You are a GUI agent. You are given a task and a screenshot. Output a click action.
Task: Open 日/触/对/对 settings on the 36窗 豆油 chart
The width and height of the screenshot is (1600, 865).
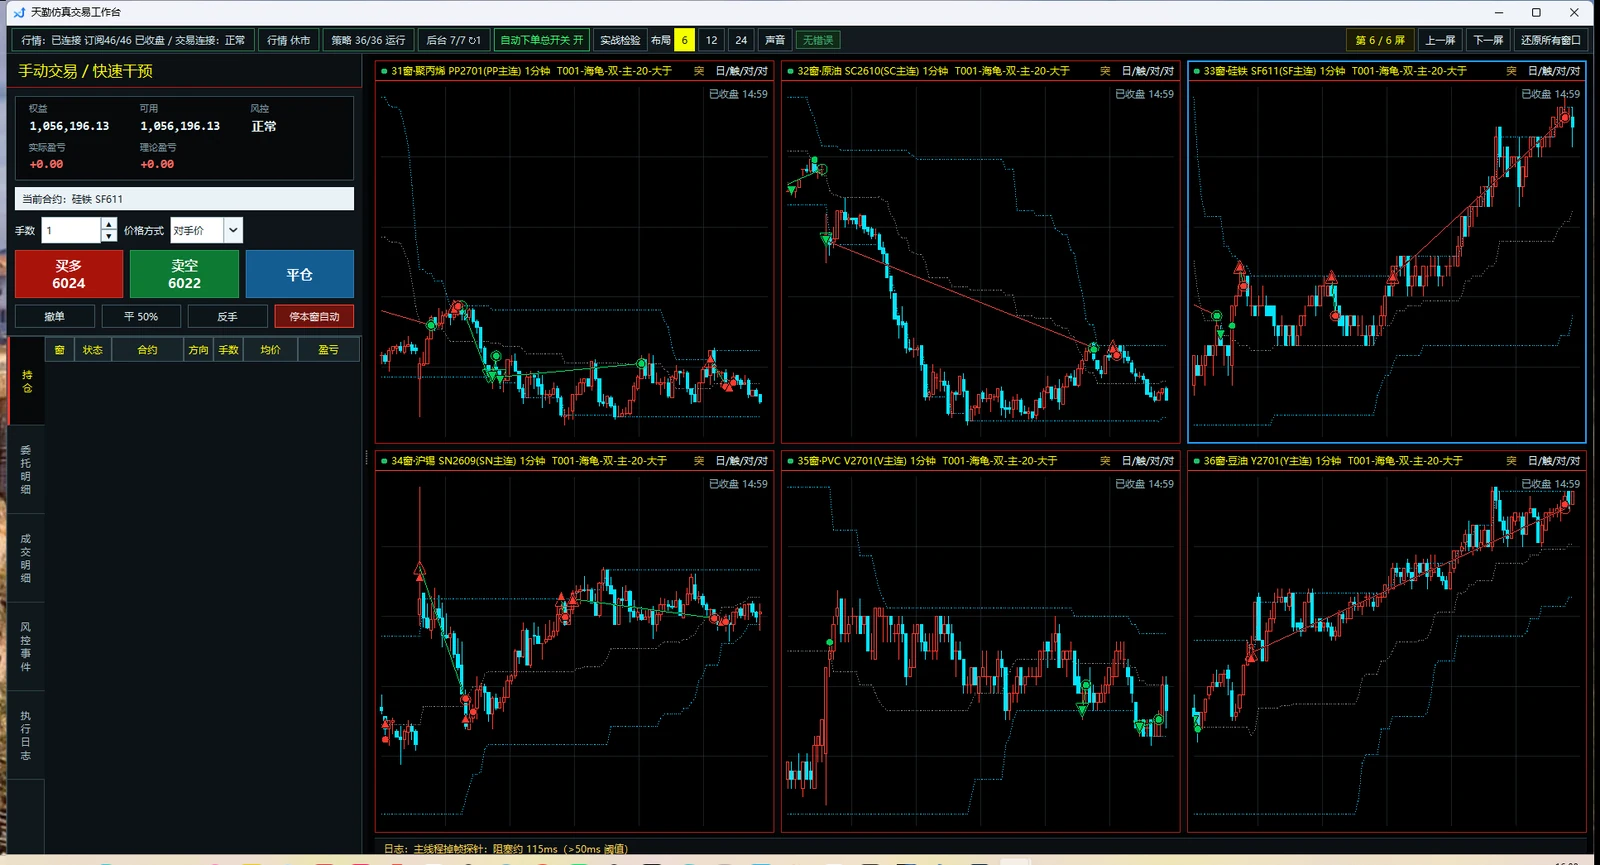point(1554,461)
